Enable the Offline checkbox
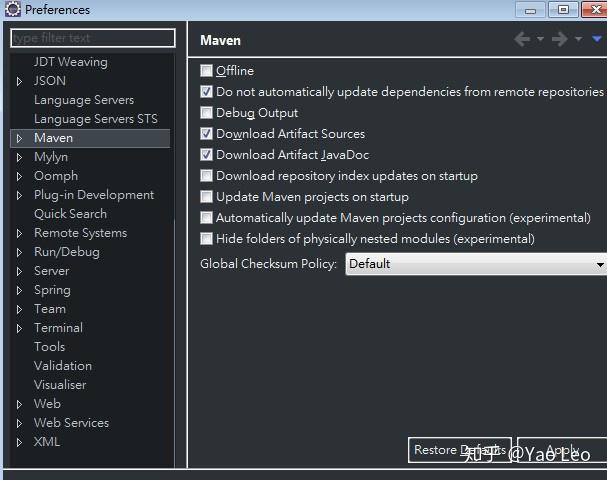The width and height of the screenshot is (607, 480). 206,71
